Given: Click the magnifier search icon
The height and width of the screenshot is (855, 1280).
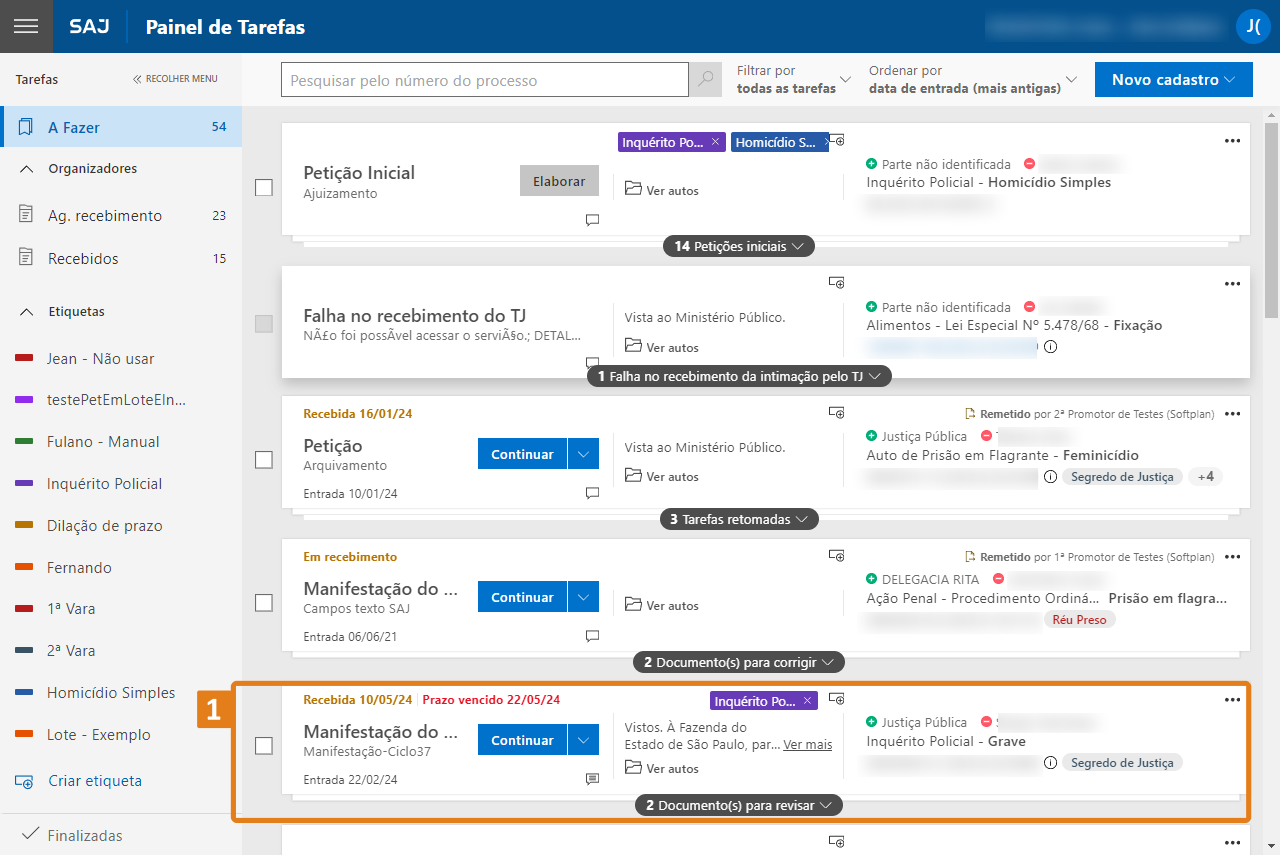Looking at the screenshot, I should point(706,80).
